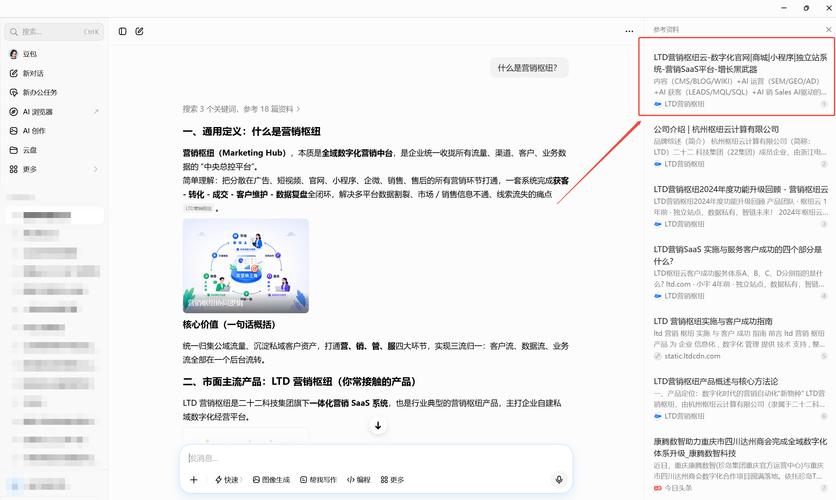The image size is (836, 500).
Task: Close the 参考资料 panel
Action: [x=829, y=29]
